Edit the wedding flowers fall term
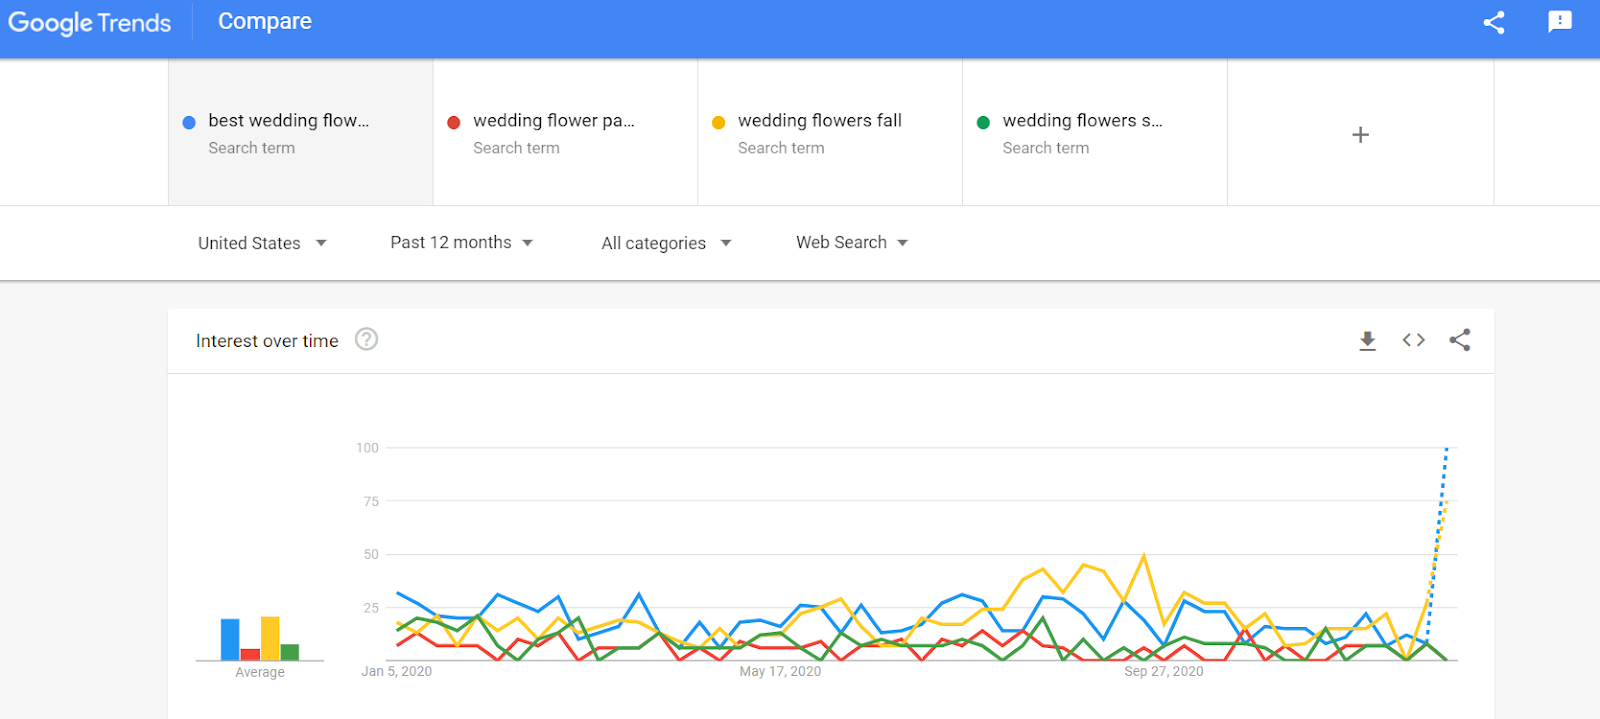 [x=819, y=121]
